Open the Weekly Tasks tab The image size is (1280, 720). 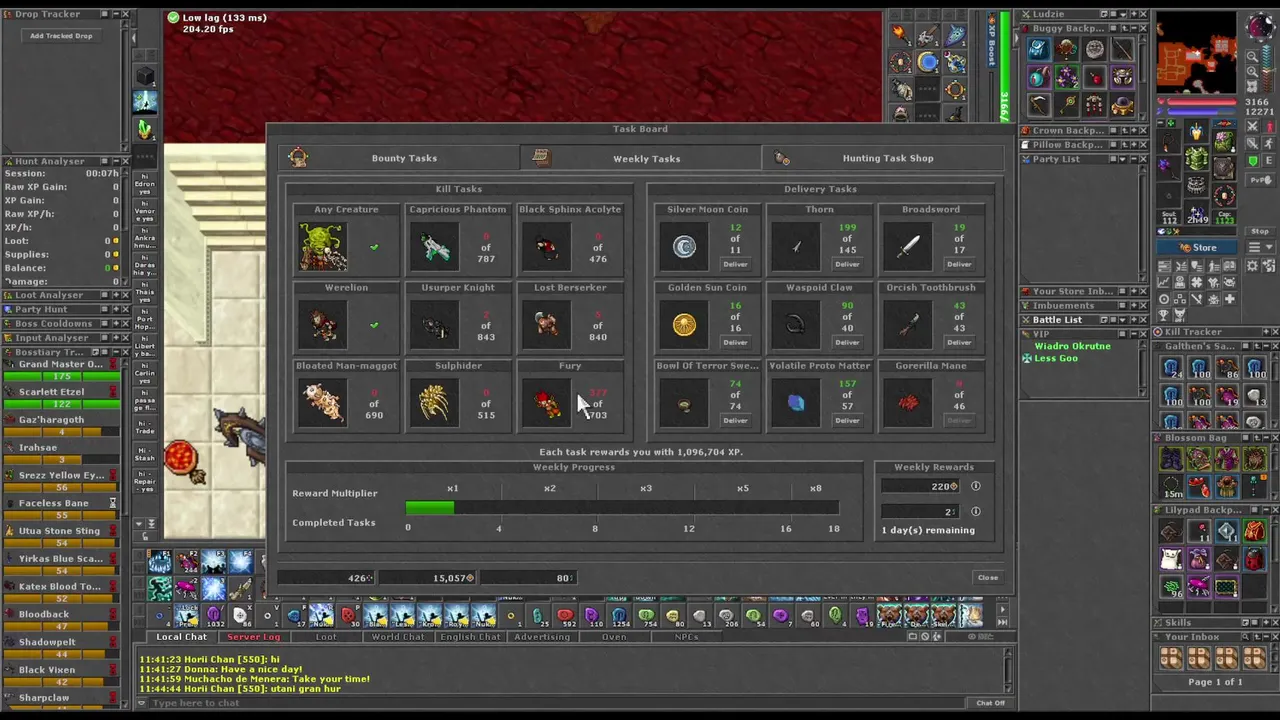pyautogui.click(x=640, y=158)
